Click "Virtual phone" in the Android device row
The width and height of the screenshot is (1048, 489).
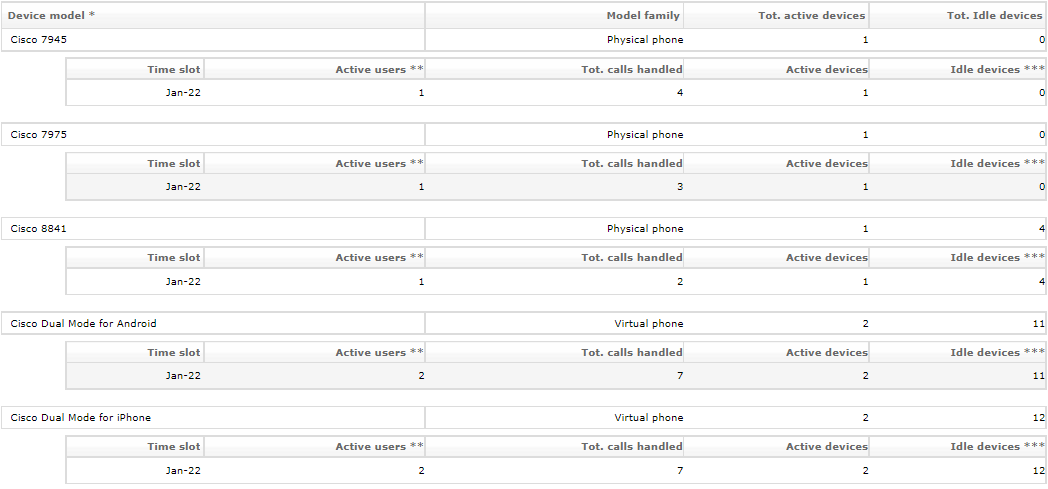(649, 324)
